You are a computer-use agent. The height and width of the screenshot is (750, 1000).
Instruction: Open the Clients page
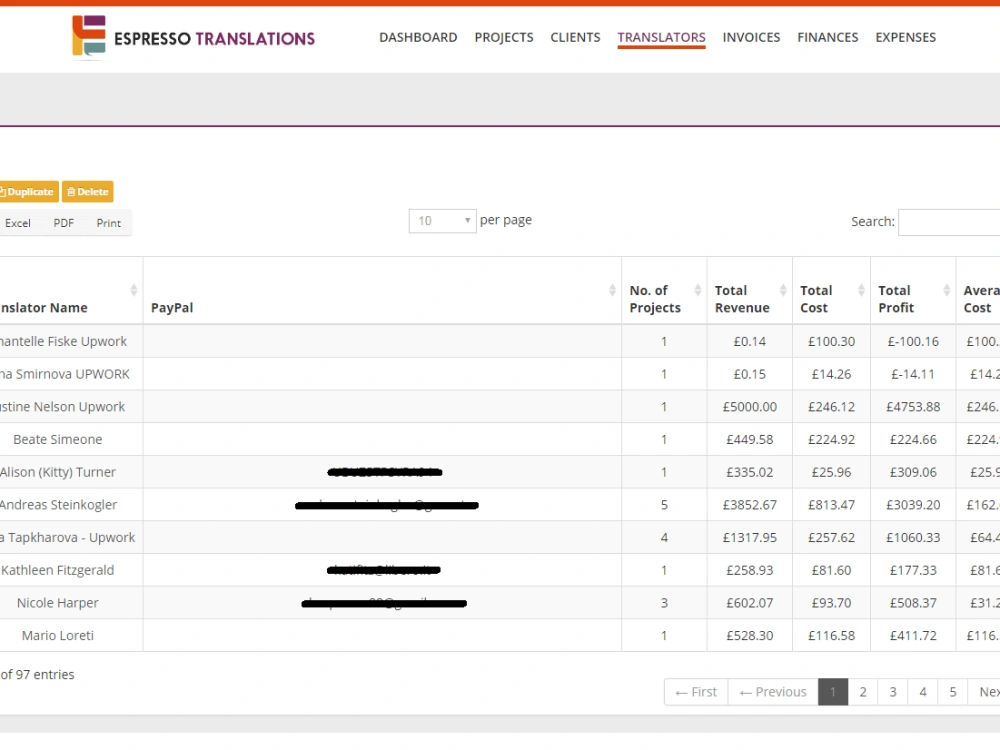coord(575,38)
